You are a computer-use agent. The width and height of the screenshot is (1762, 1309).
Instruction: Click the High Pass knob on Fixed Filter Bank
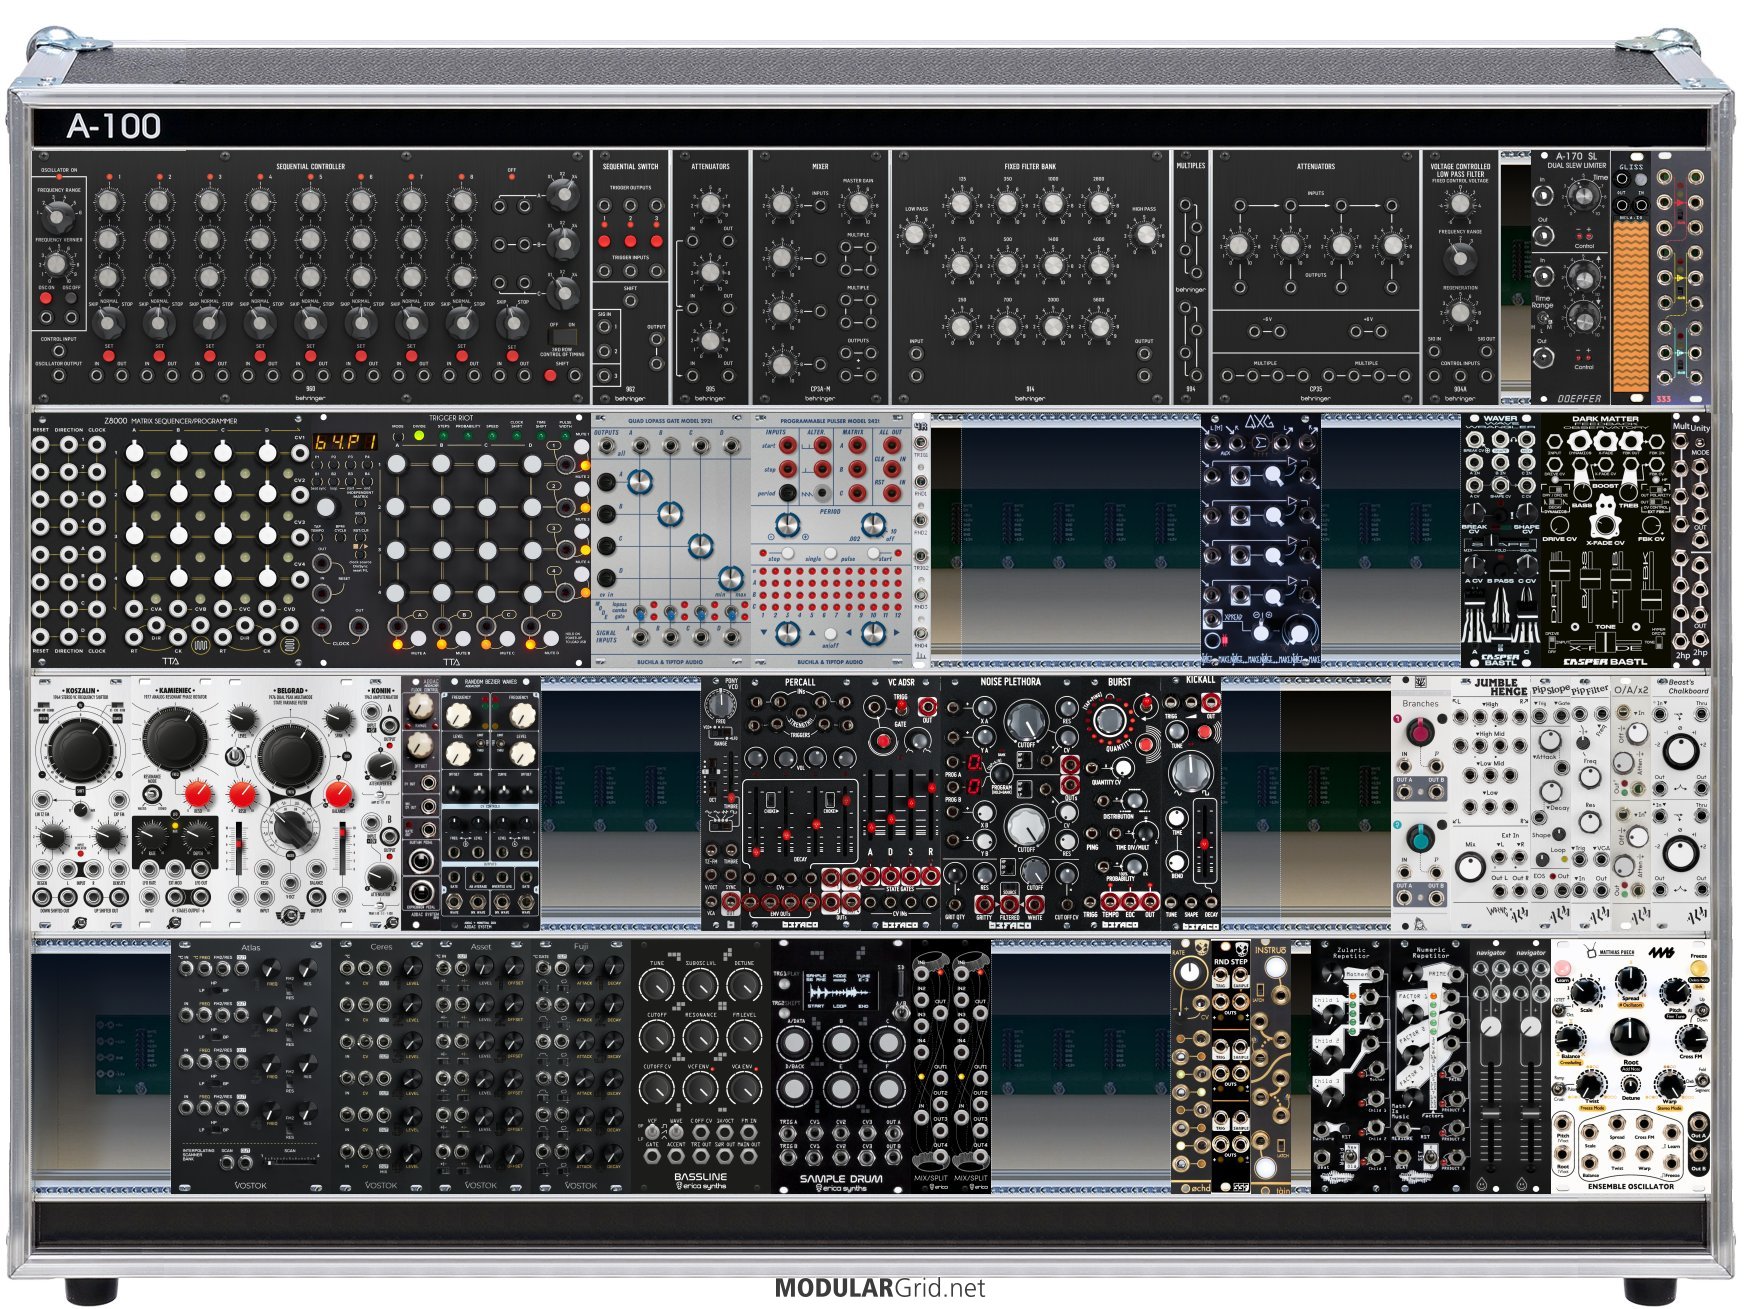coord(1145,236)
